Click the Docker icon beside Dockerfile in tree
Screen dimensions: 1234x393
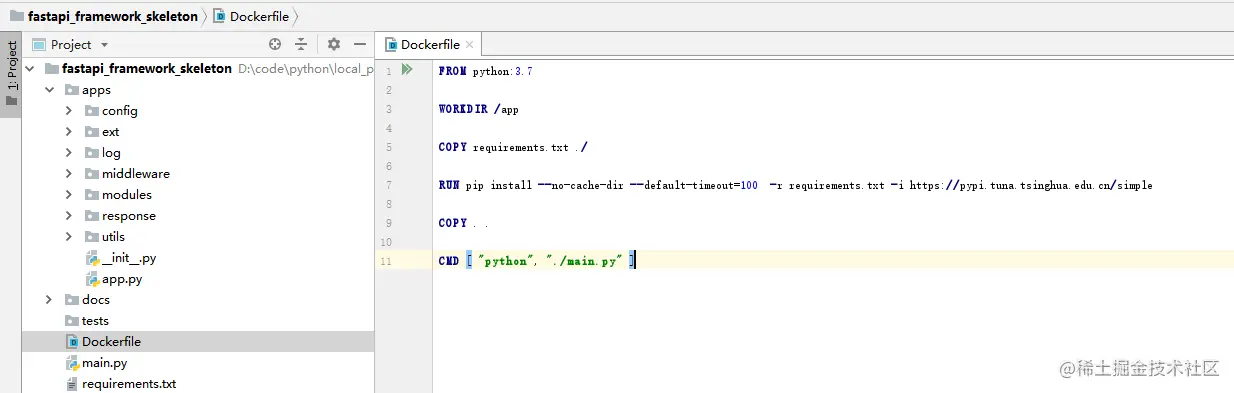click(x=72, y=342)
